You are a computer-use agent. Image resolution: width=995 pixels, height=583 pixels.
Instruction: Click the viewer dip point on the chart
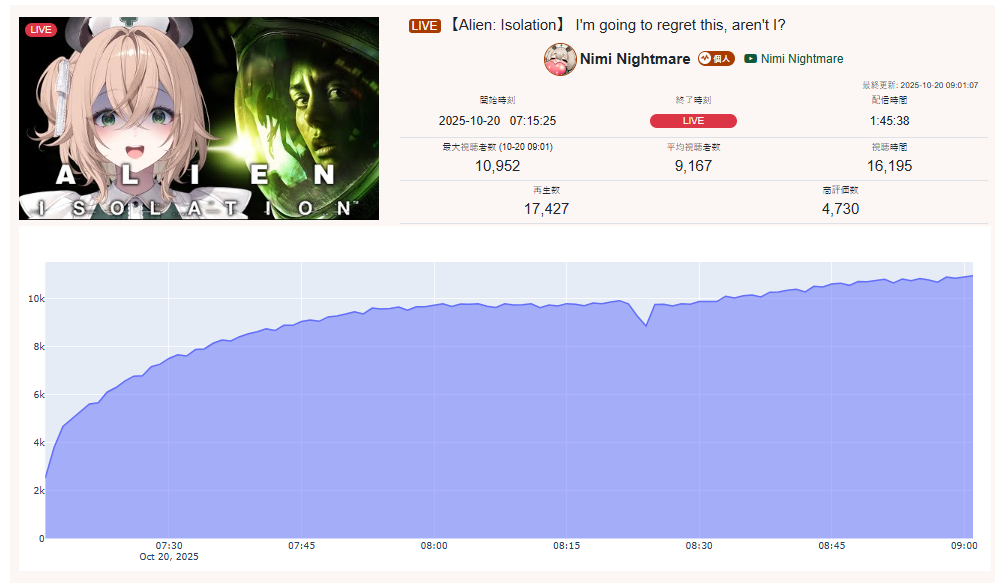pos(646,325)
